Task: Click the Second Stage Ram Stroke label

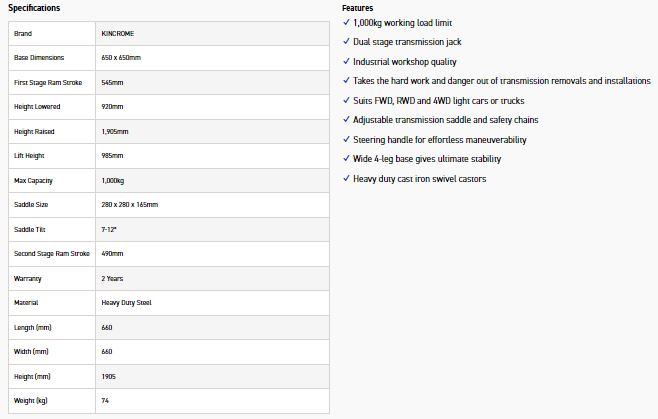Action: [x=52, y=253]
